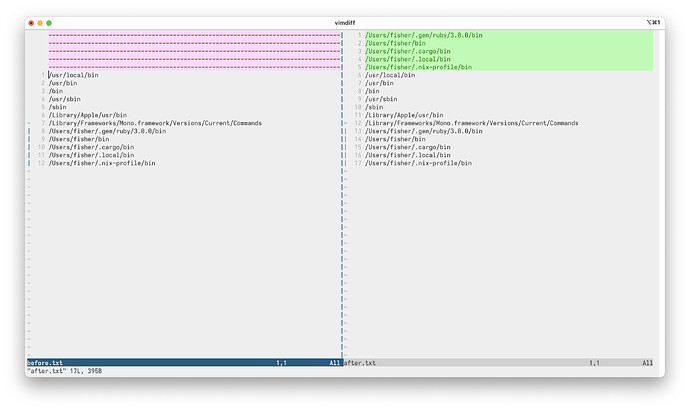Screen dimensions: 690x410
Task: Click line 11 /Library/Apple/usr/bin in after.txt pane
Action: tap(404, 115)
